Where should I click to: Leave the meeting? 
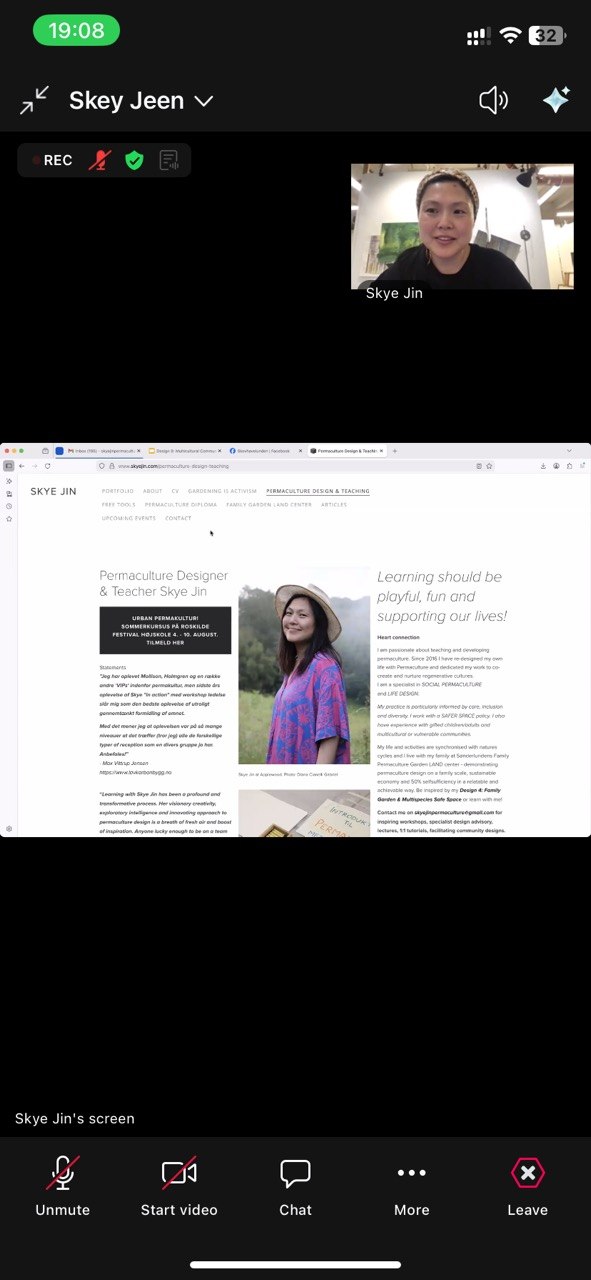527,1186
